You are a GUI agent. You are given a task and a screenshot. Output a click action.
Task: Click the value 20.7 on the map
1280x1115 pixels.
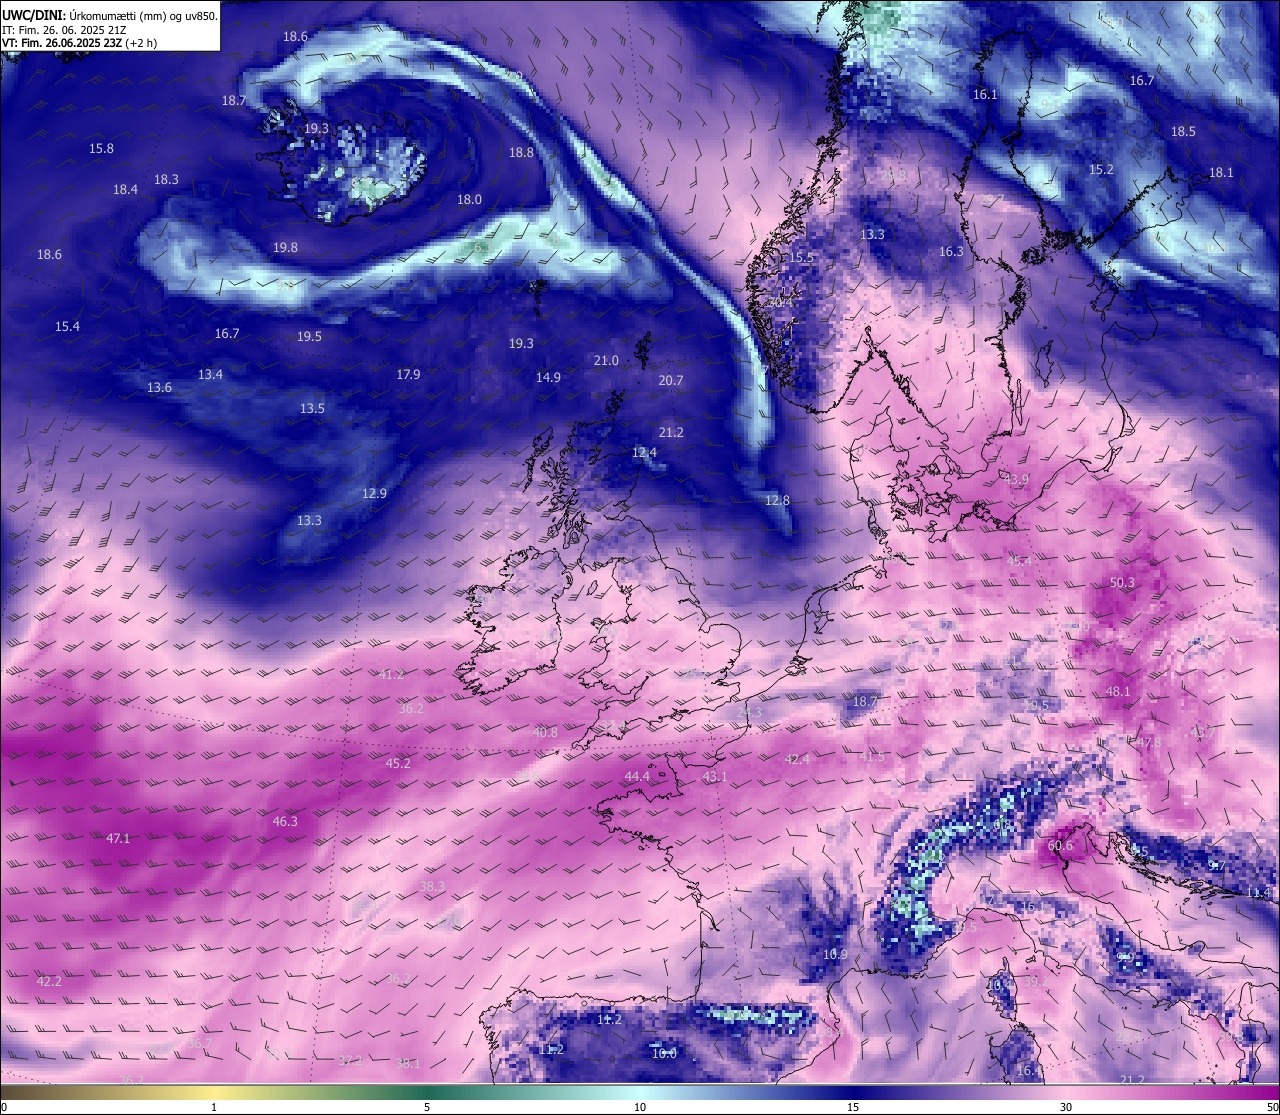671,380
